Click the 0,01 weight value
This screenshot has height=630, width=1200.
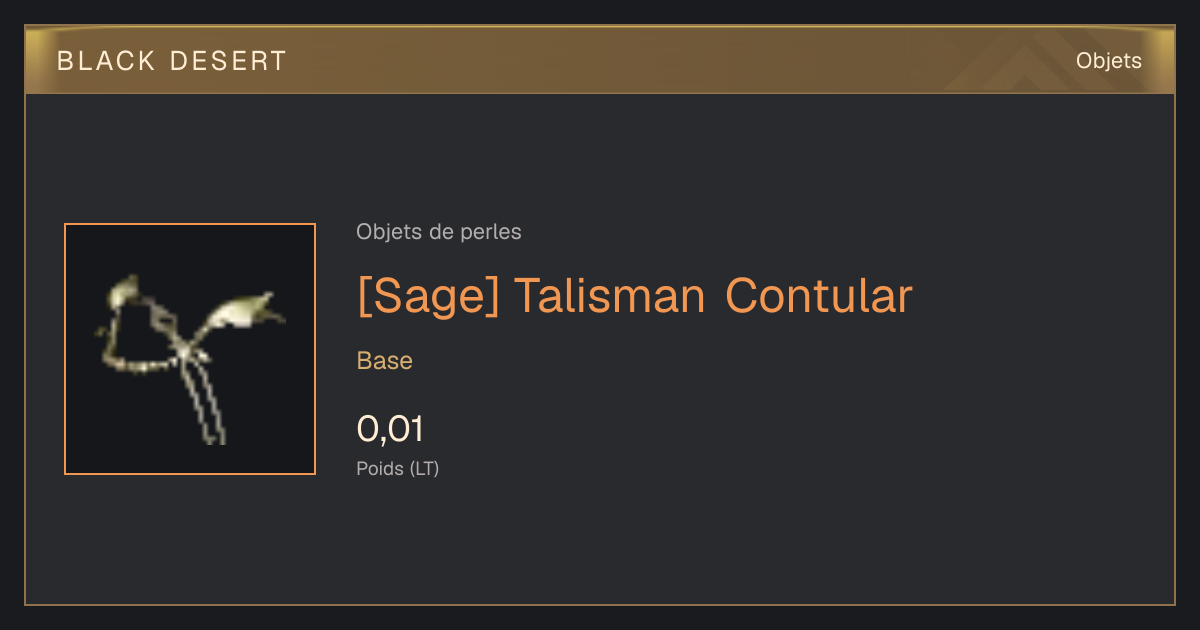(390, 429)
